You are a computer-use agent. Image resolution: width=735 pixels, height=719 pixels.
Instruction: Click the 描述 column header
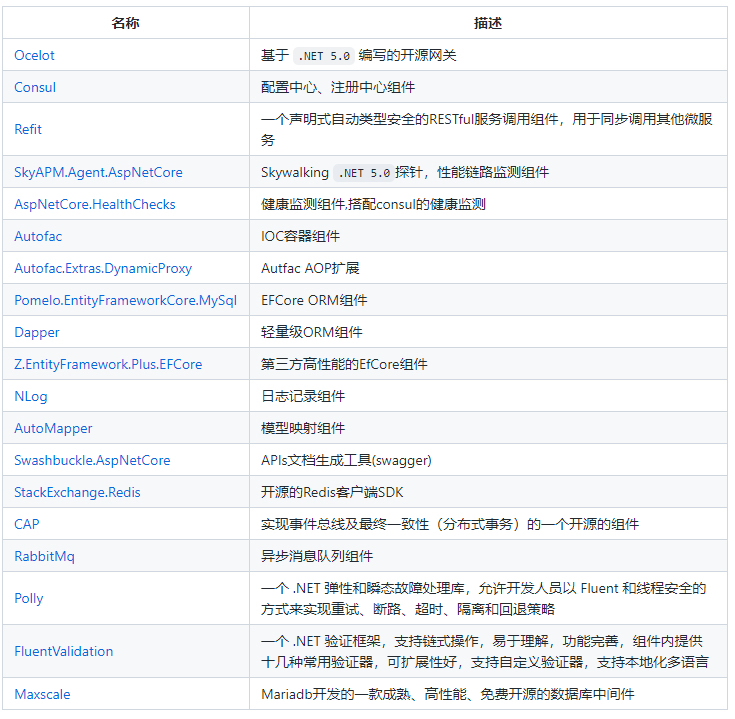click(488, 23)
